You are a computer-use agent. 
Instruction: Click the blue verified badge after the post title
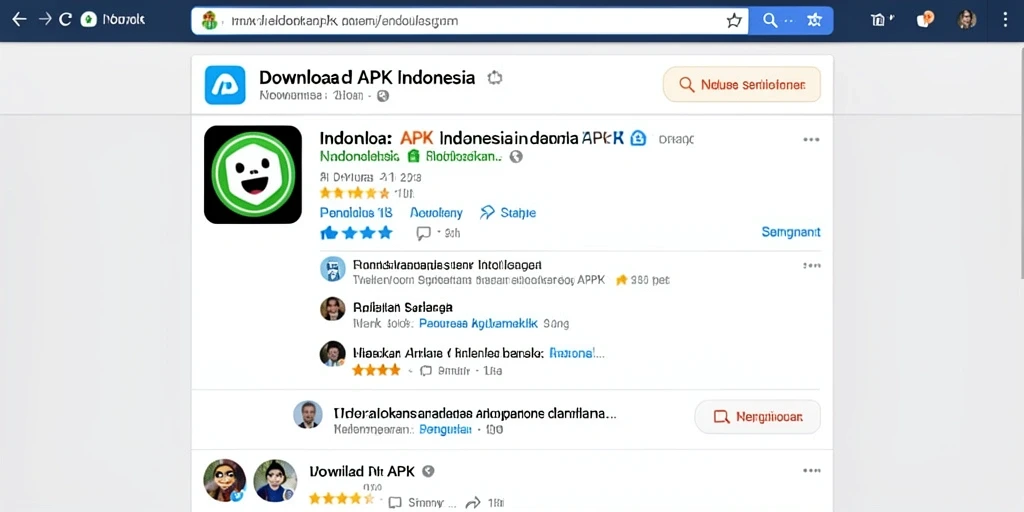(x=638, y=138)
